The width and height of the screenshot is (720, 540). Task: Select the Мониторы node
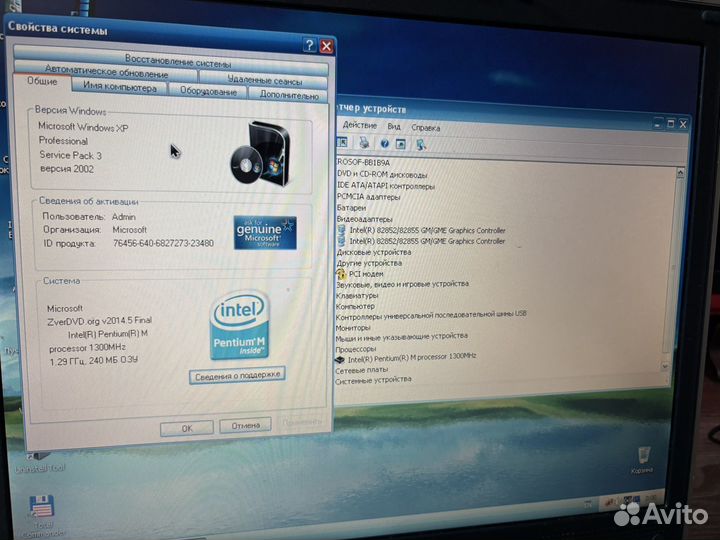353,328
